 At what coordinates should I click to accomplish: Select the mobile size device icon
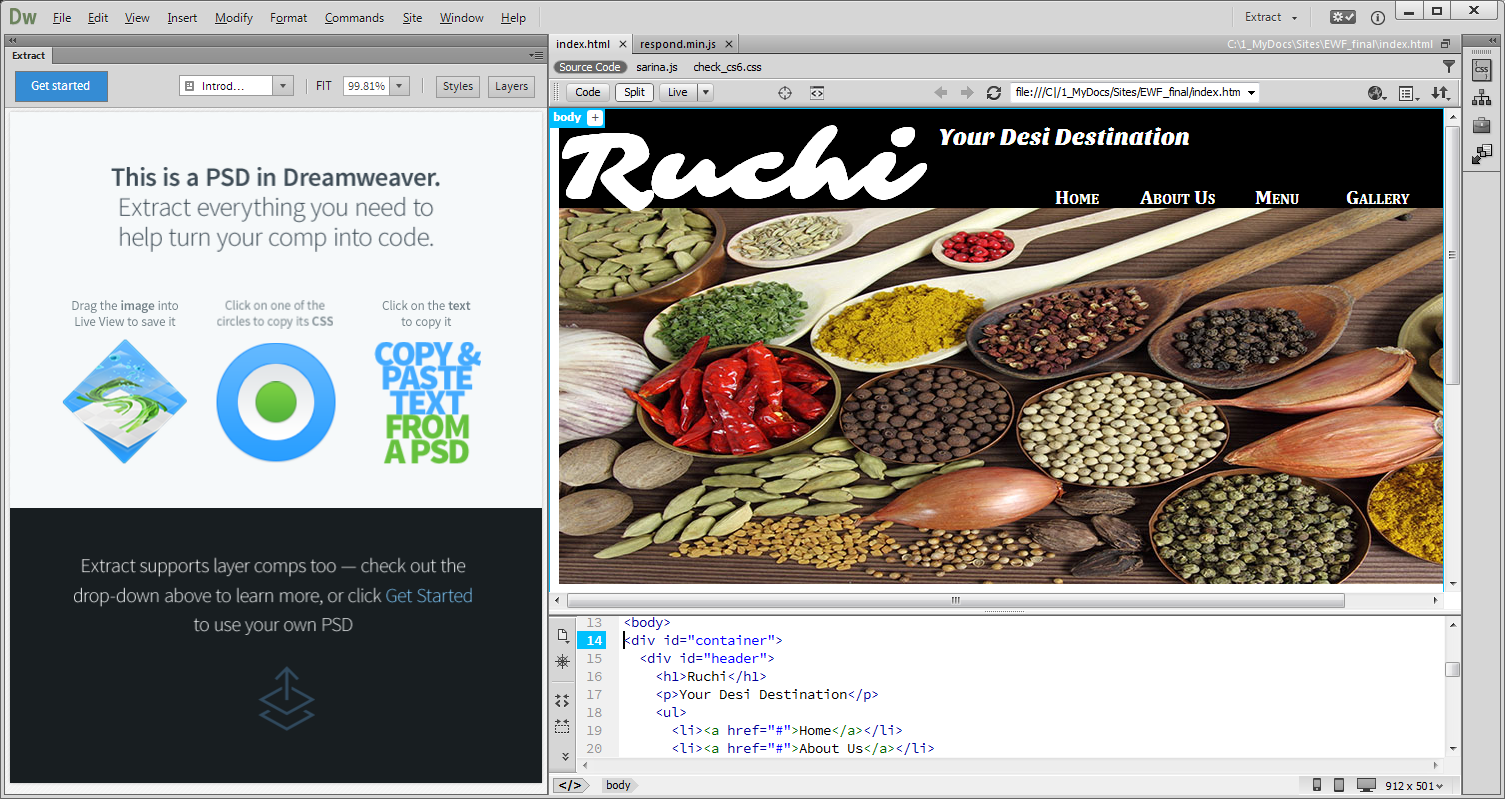[x=1317, y=785]
